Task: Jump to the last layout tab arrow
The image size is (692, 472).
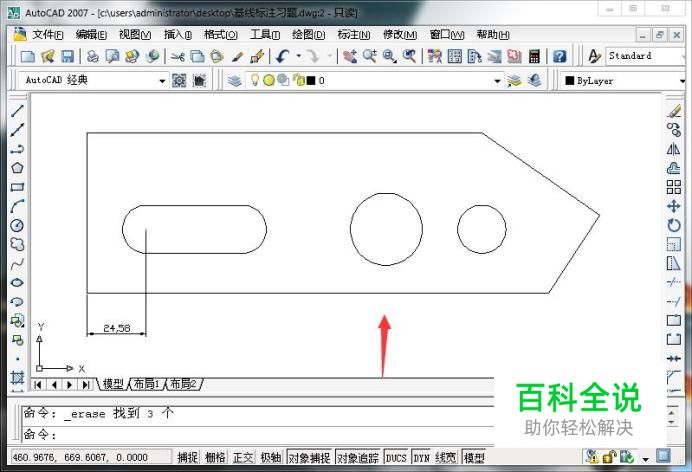Action: (85, 385)
